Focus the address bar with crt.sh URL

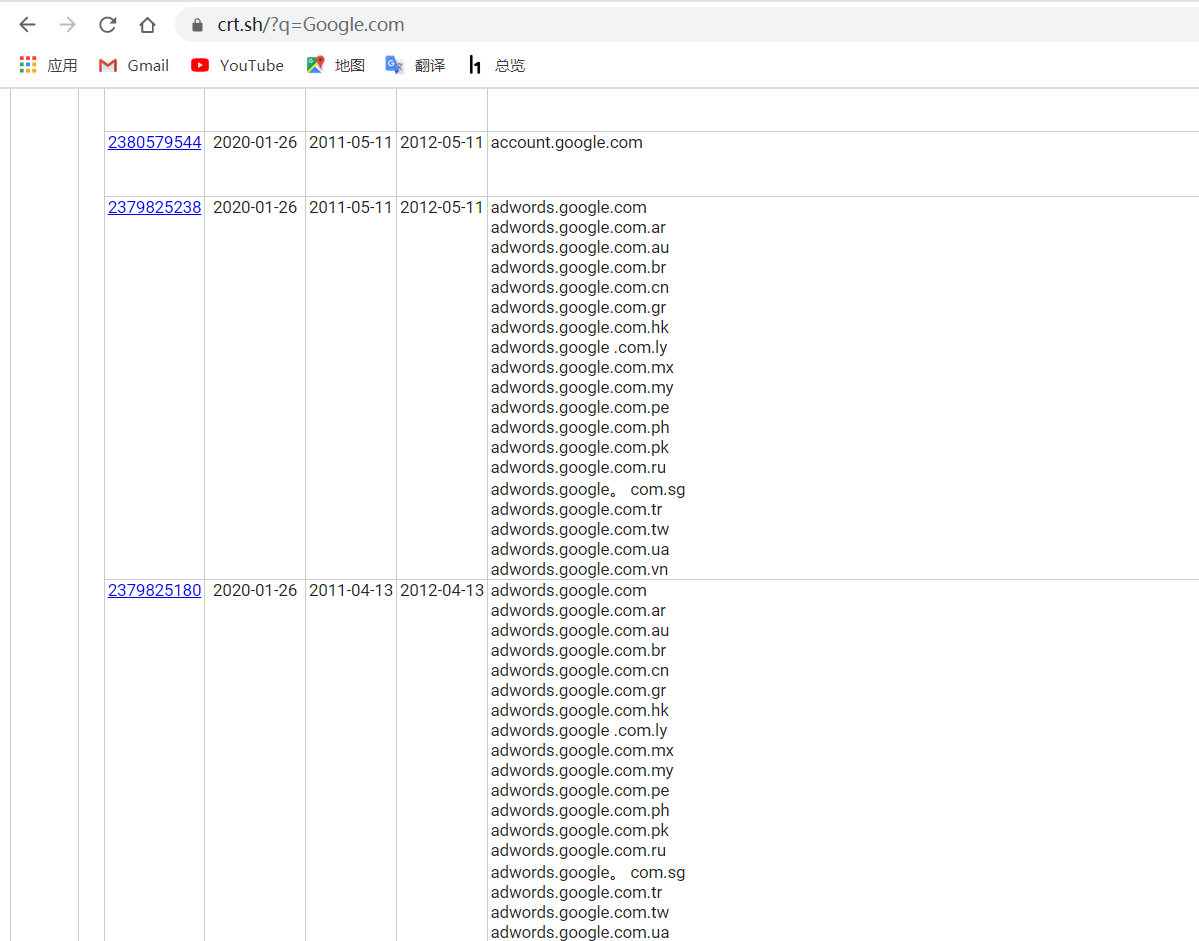point(688,24)
